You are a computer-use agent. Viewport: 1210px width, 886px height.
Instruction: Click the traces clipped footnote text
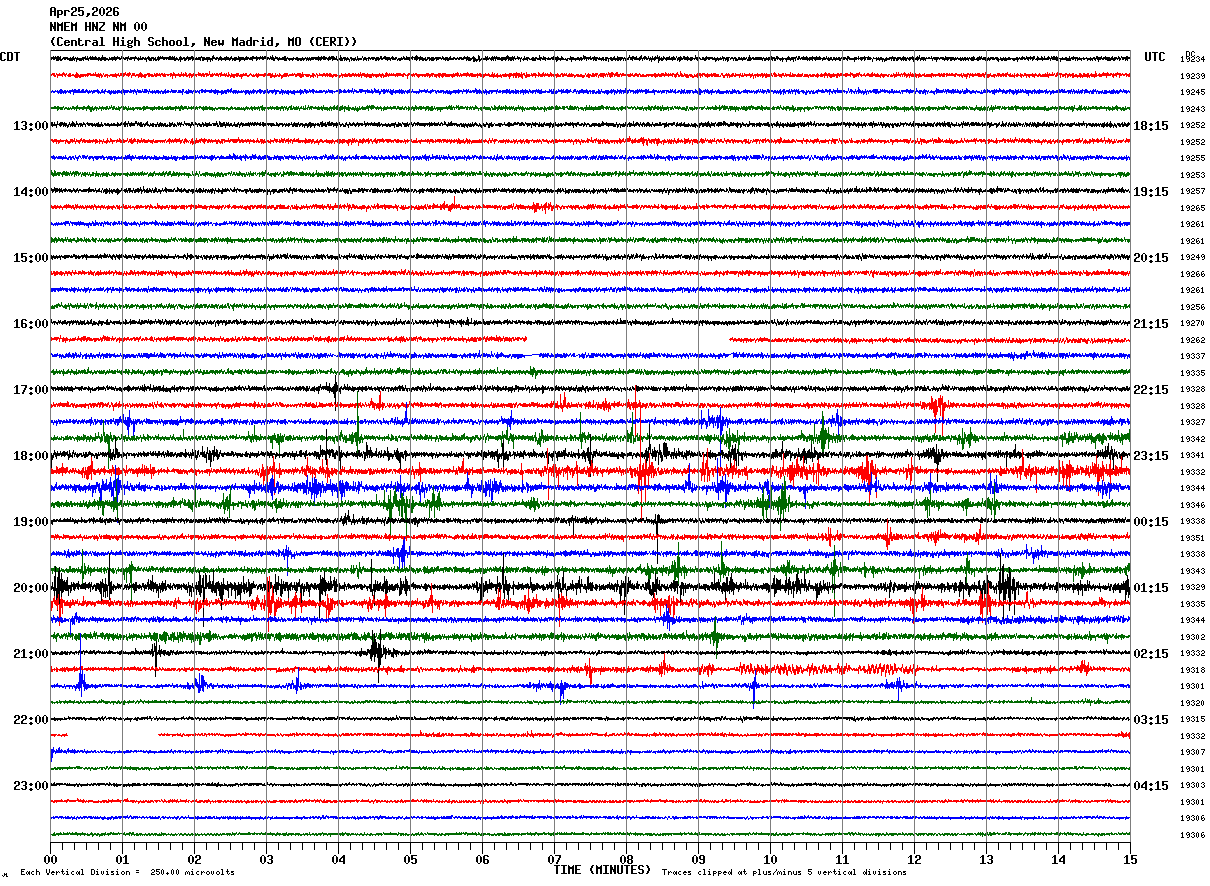[784, 872]
